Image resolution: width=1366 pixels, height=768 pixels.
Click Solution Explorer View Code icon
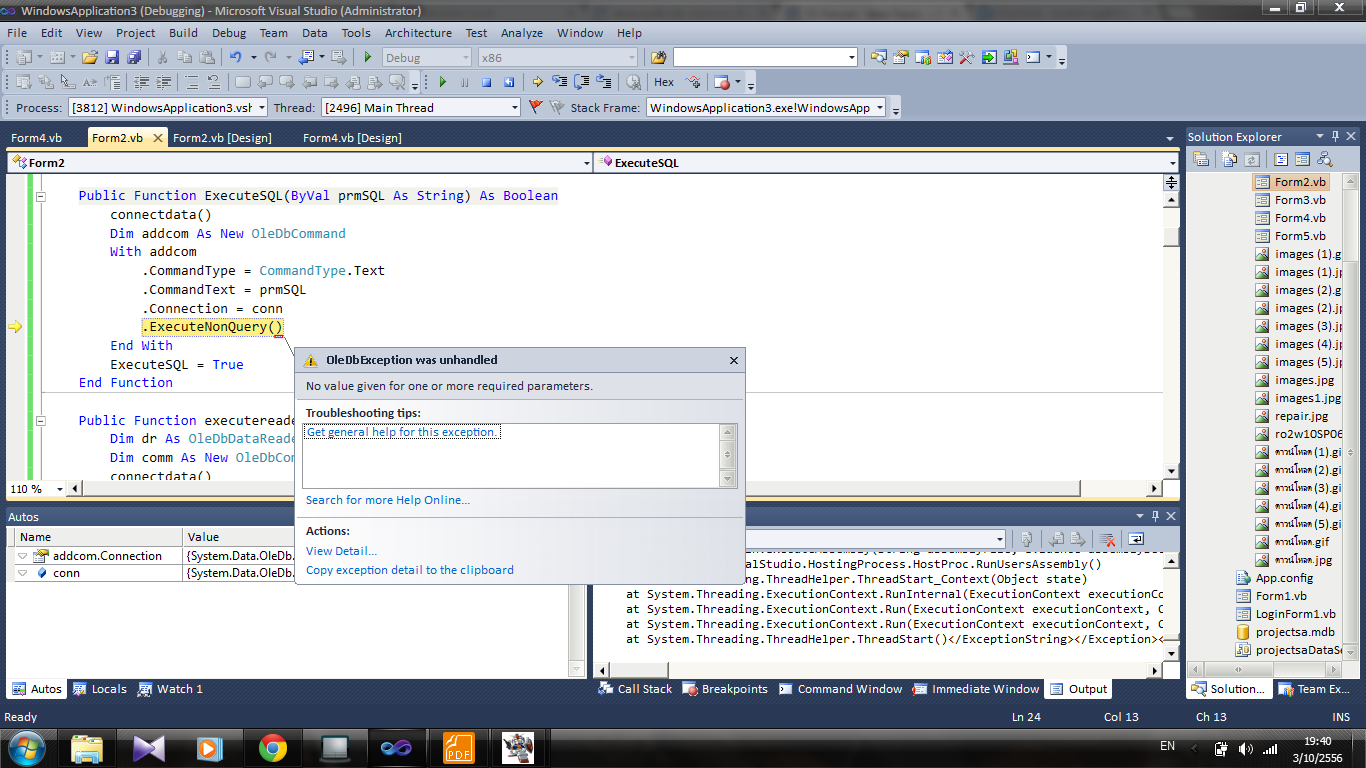(x=1281, y=159)
